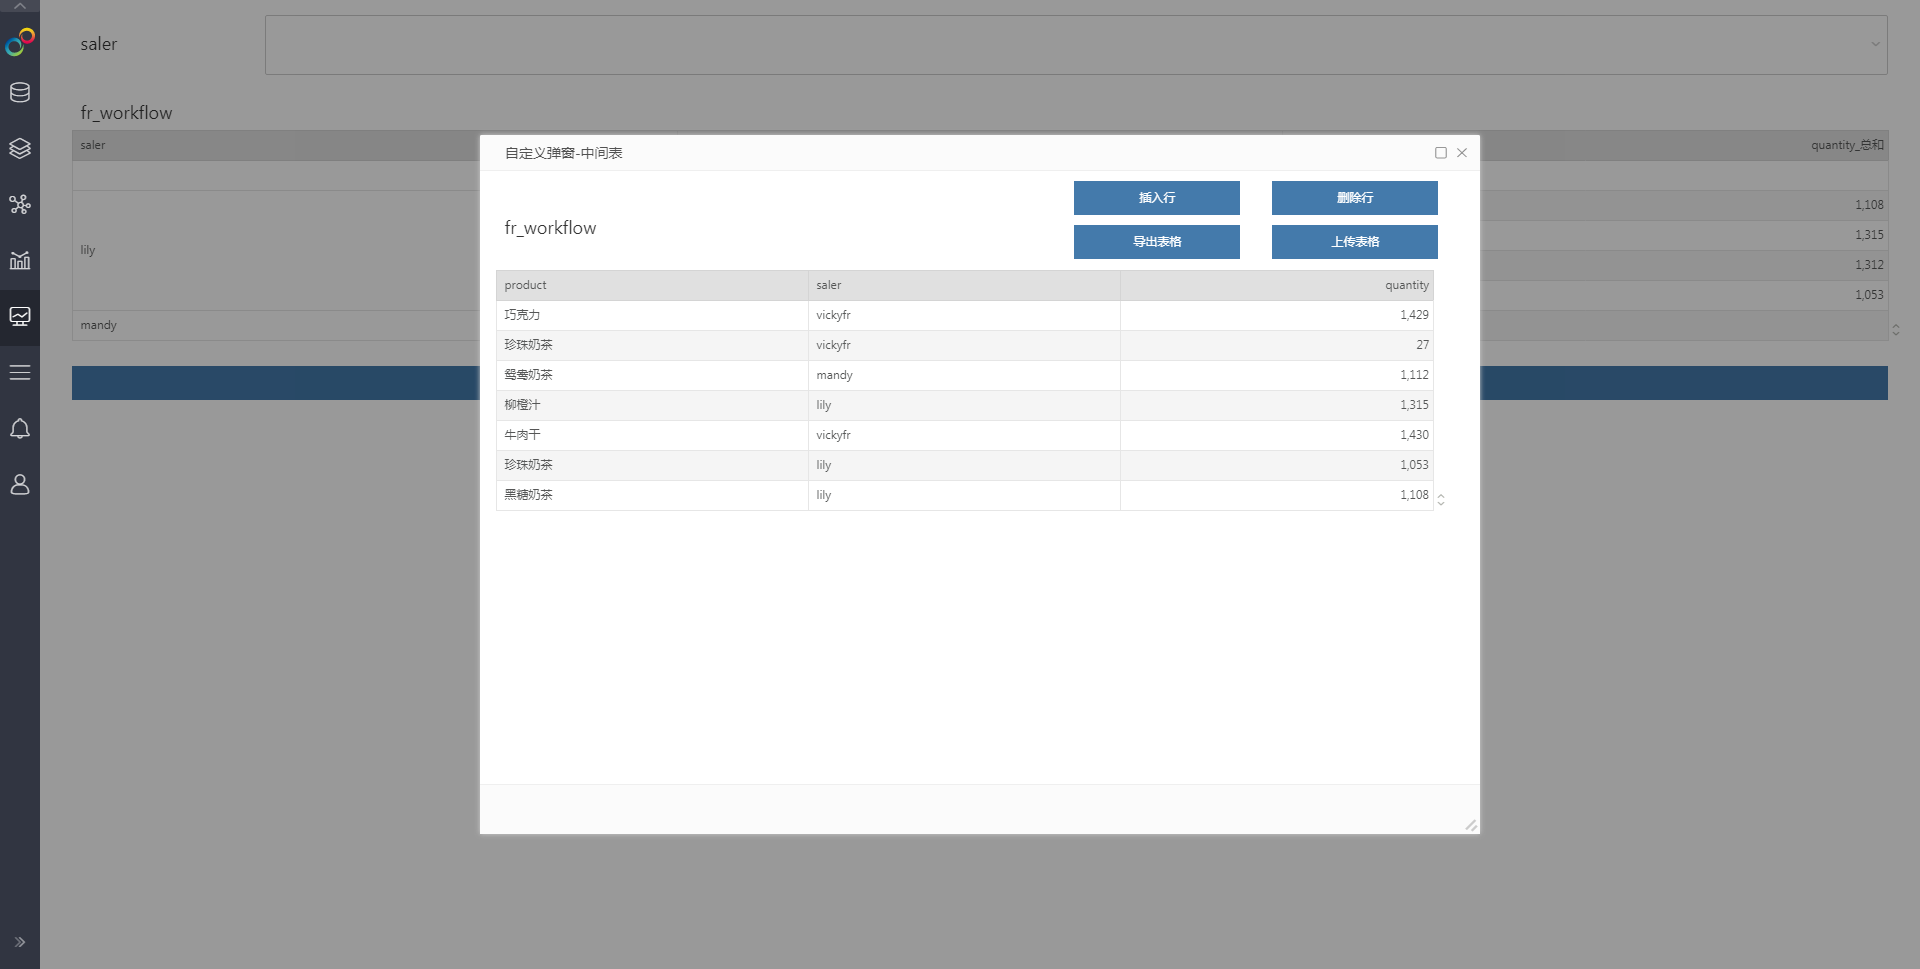Click the quantity value 1,430
The image size is (1920, 969).
1277,435
